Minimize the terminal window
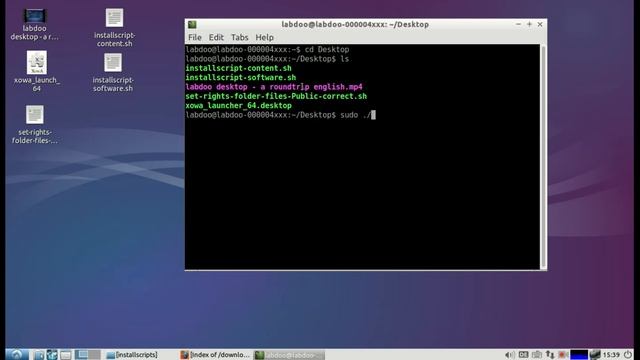Viewport: 640px width, 360px height. 518,24
